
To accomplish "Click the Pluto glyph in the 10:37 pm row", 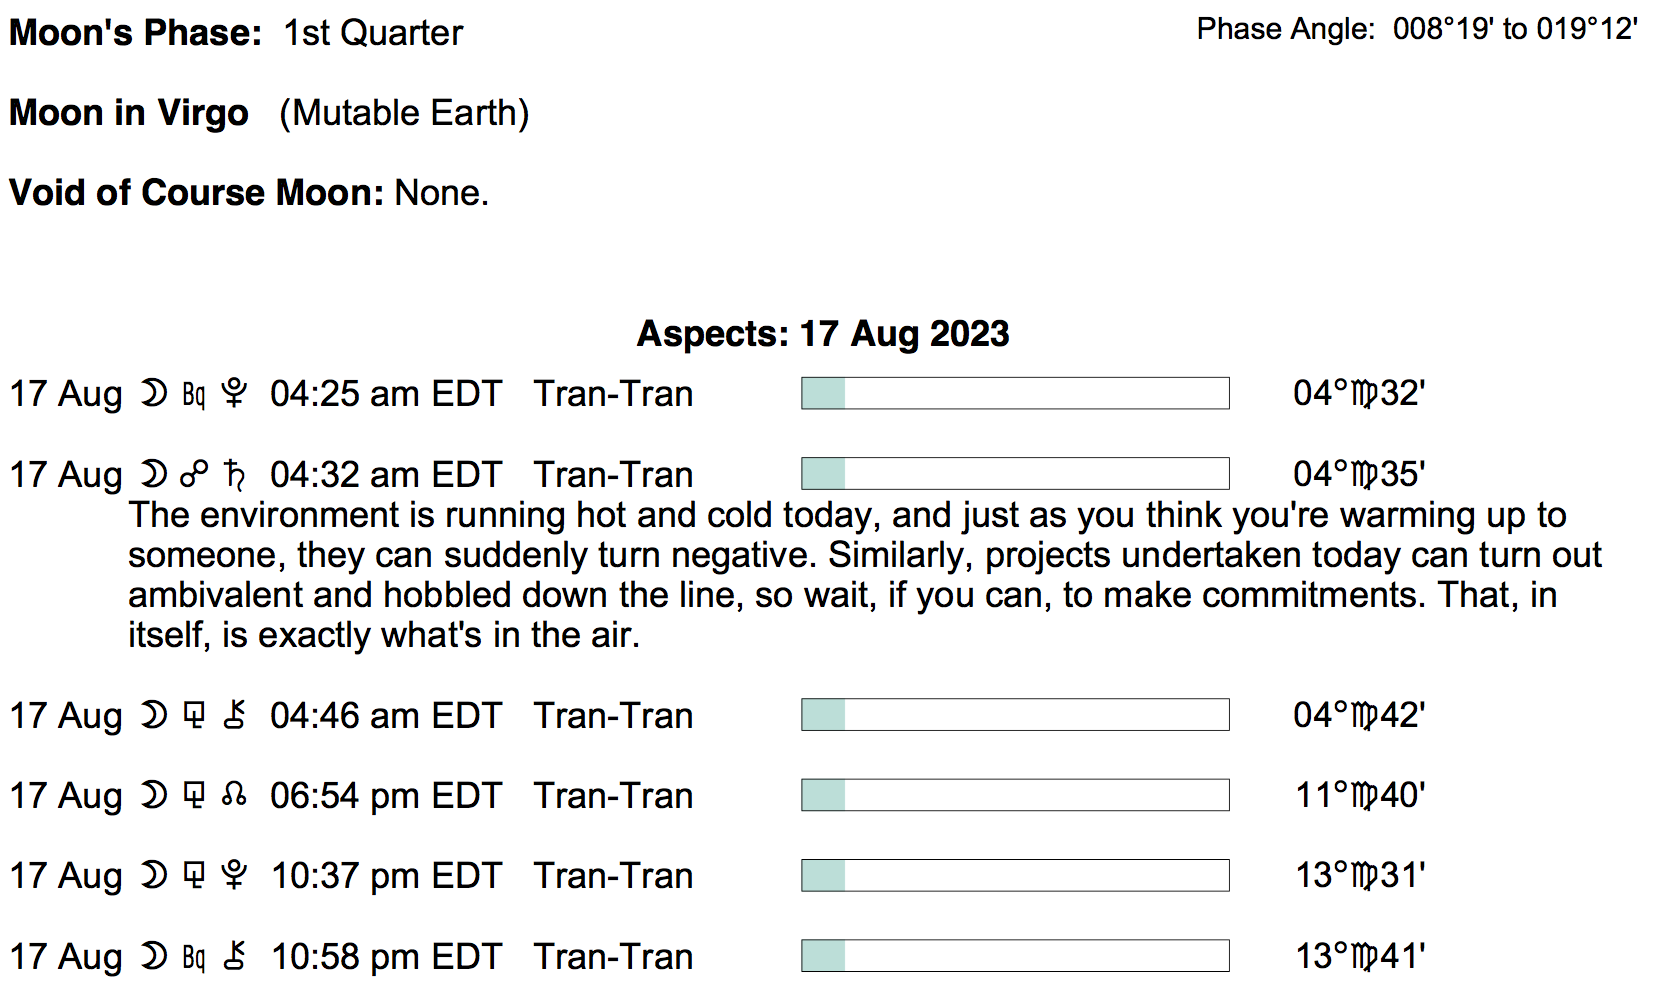I will pos(234,875).
